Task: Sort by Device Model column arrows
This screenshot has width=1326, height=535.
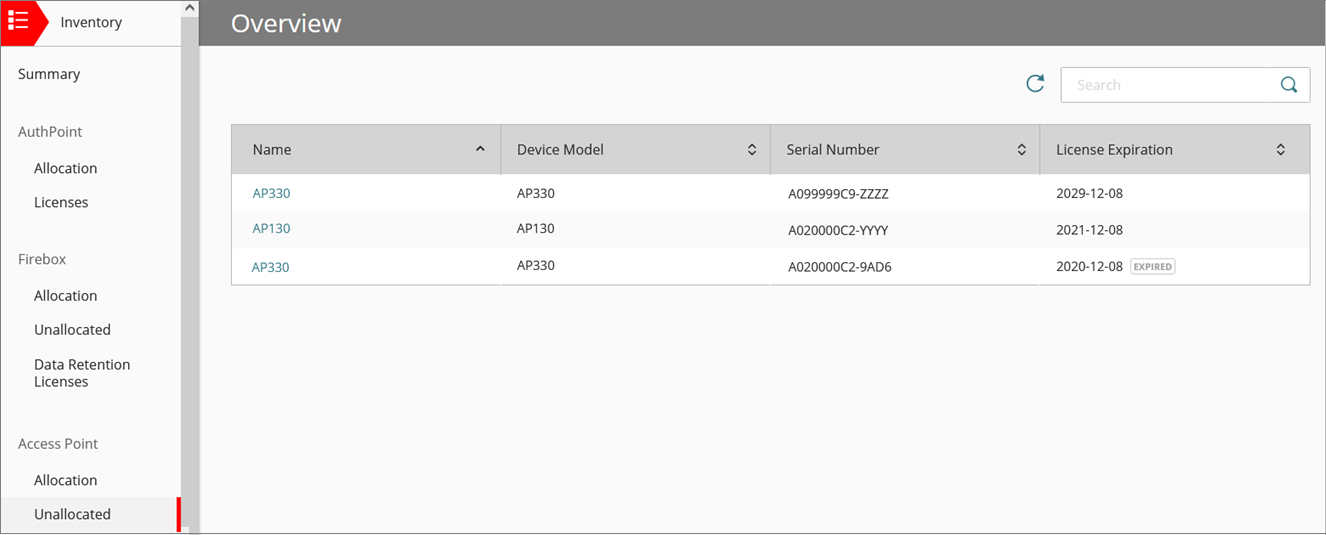Action: [x=752, y=150]
